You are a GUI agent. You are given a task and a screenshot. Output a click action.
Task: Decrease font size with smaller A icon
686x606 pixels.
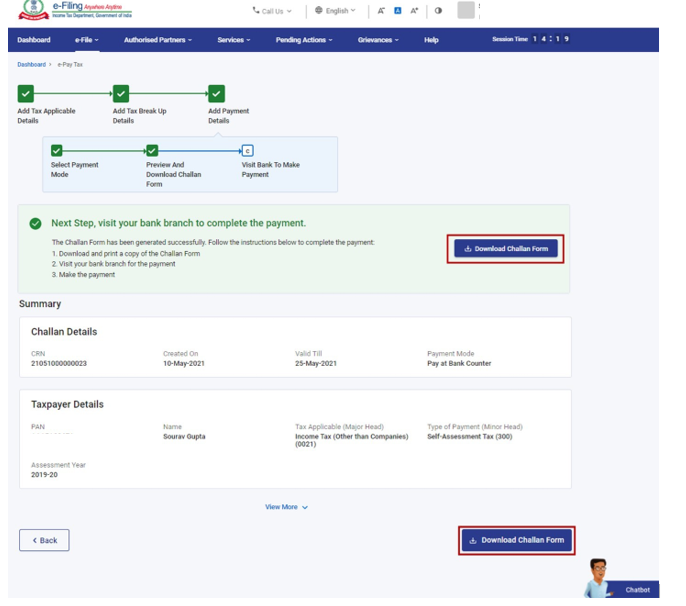(381, 11)
